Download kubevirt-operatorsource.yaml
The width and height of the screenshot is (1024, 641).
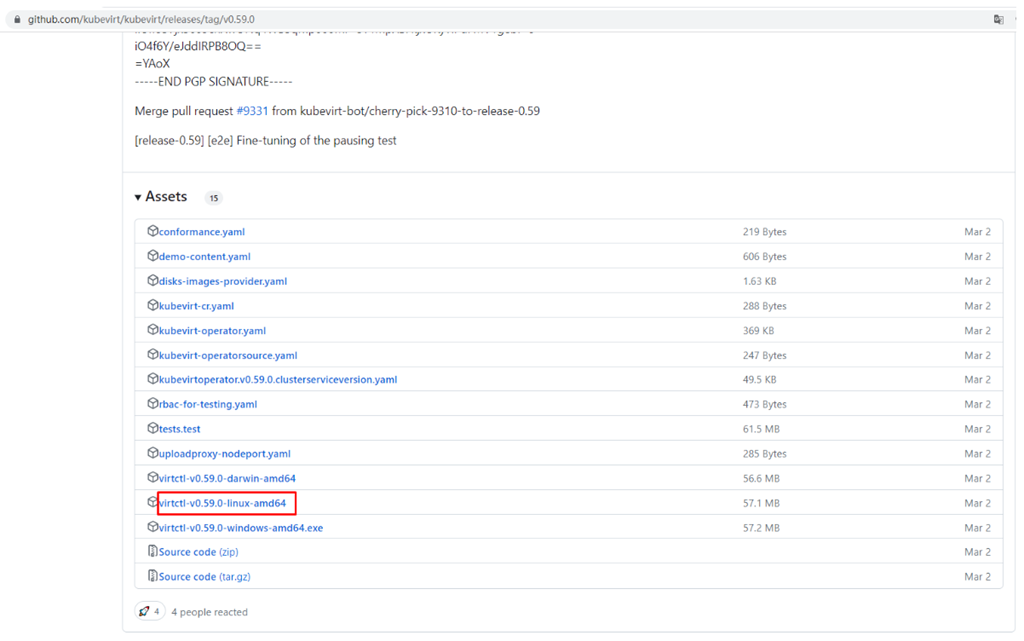pos(228,356)
